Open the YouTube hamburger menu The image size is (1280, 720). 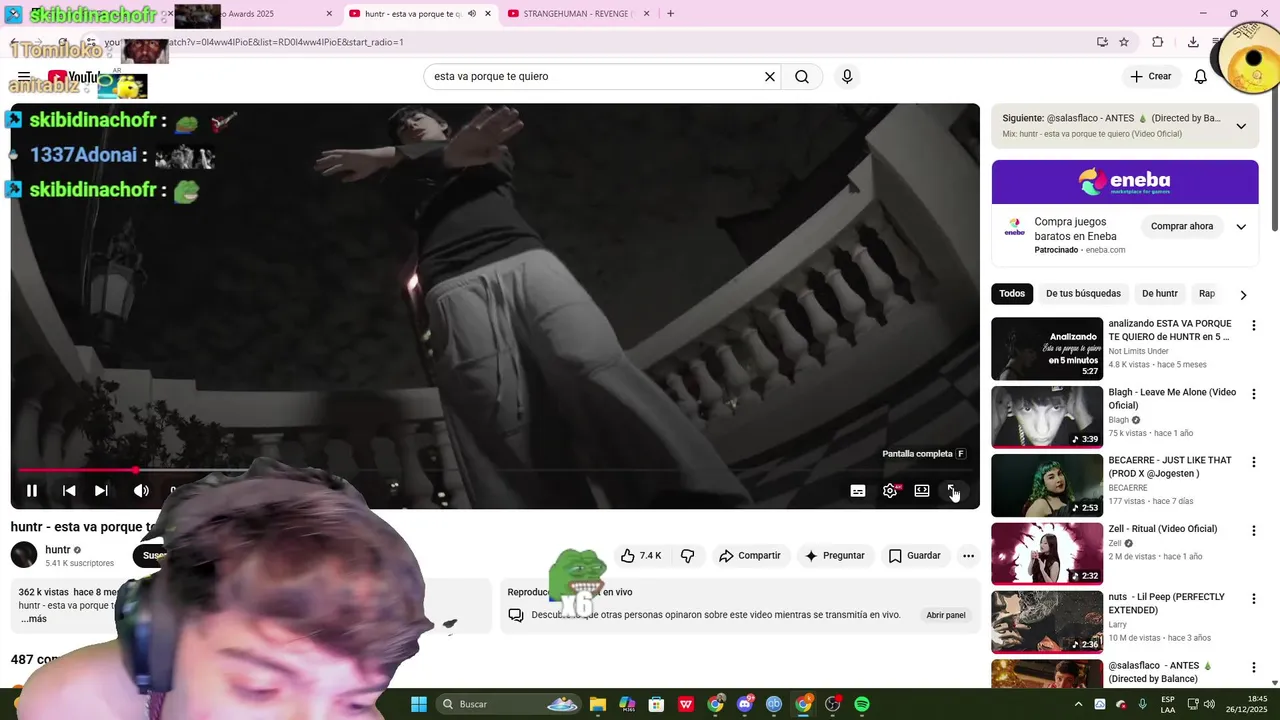click(24, 76)
